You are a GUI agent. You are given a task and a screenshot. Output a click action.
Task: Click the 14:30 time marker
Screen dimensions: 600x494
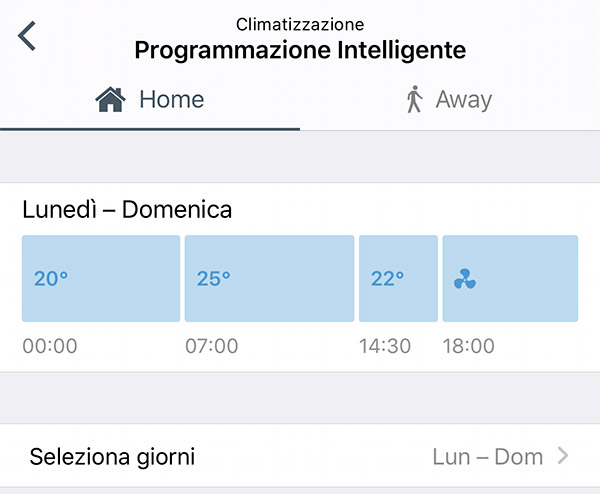(x=385, y=346)
